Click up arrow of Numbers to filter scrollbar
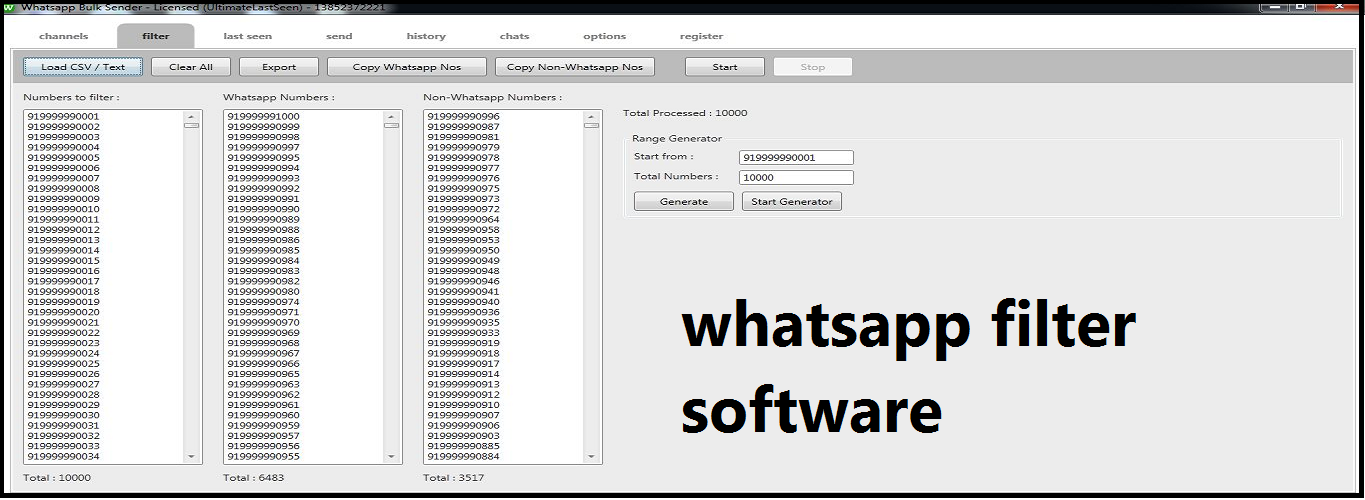Screen dimensions: 1365x500 (x=191, y=116)
